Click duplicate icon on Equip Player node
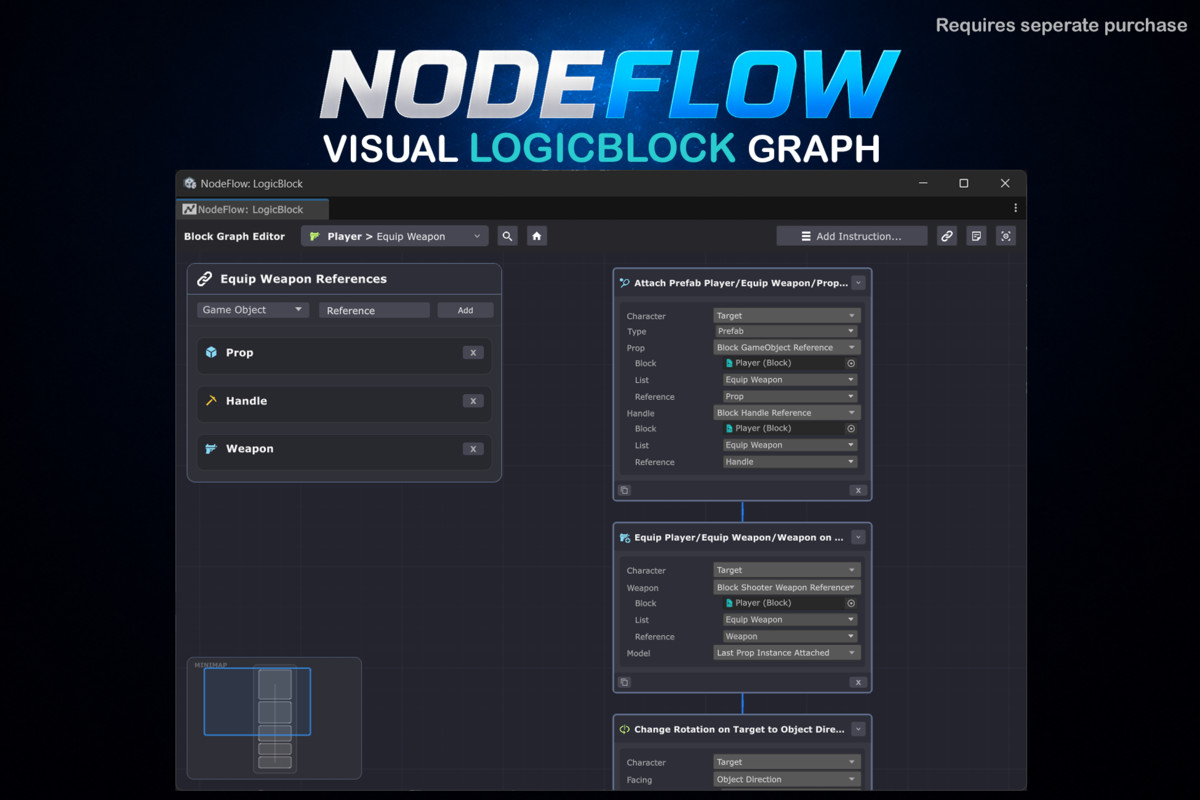The width and height of the screenshot is (1200, 800). [x=624, y=682]
